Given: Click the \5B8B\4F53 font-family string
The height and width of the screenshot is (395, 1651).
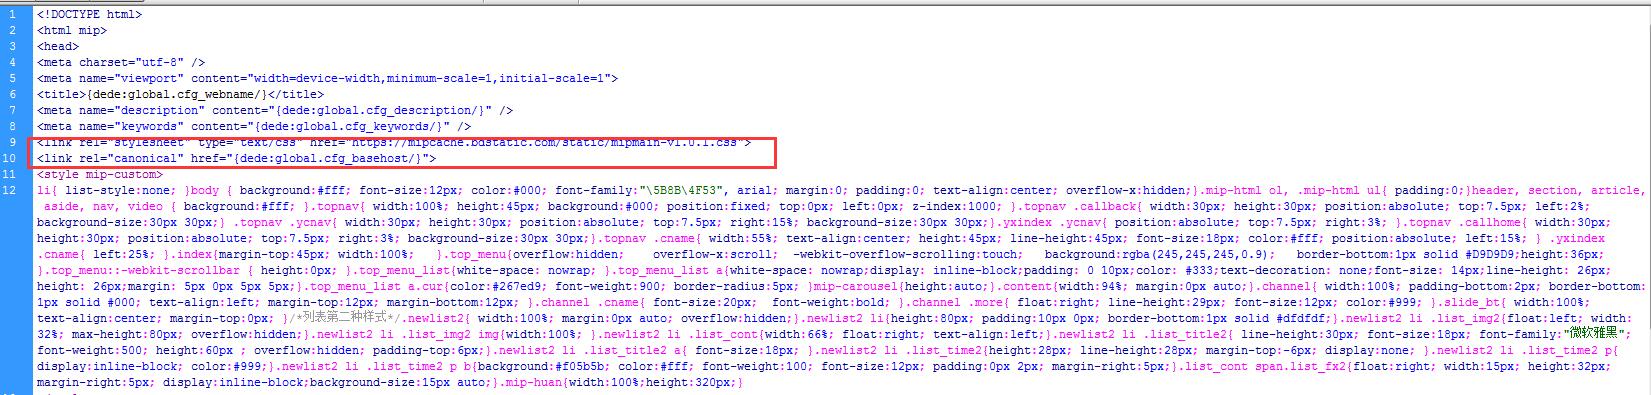Looking at the screenshot, I should point(685,191).
